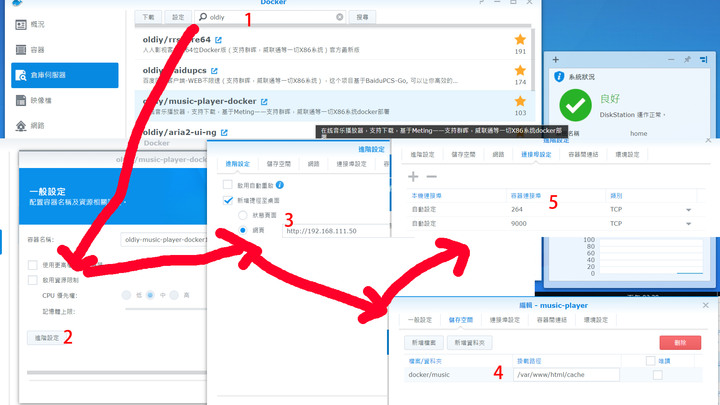Click the 新增檔案 add file button
This screenshot has height=405, width=720.
pos(423,343)
